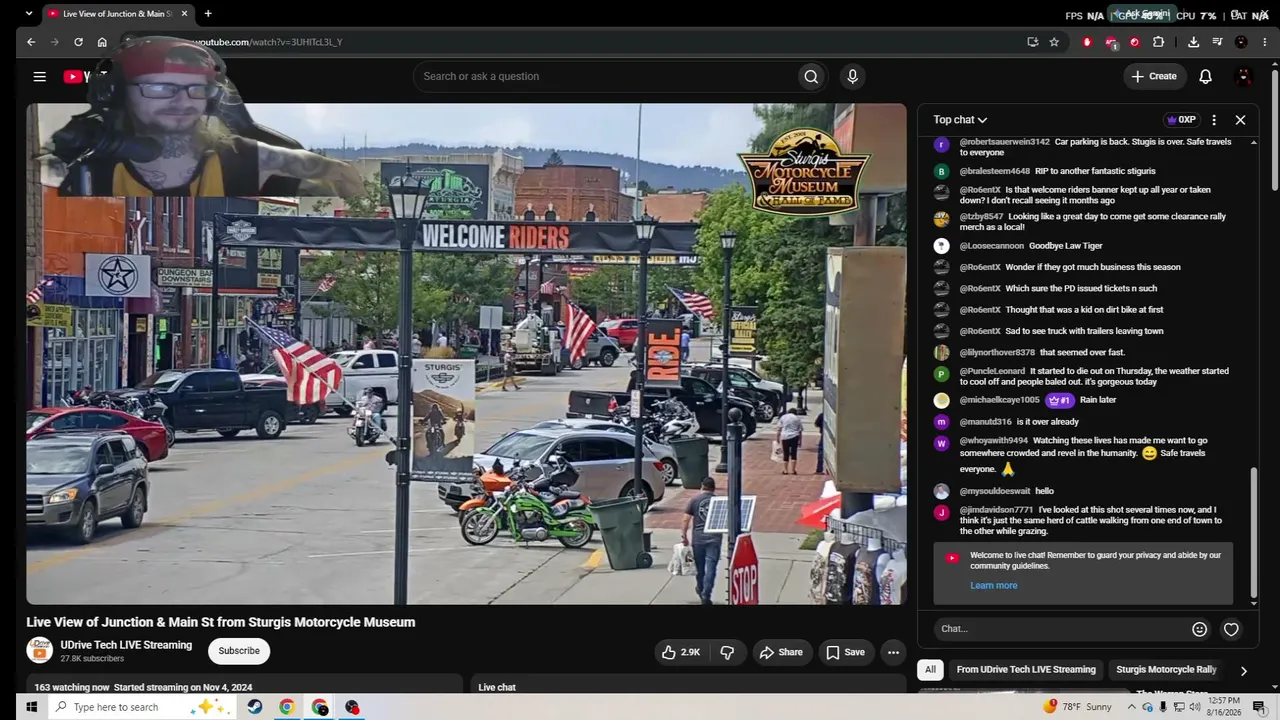Open YouTube notifications bell
The width and height of the screenshot is (1280, 720).
tap(1206, 76)
